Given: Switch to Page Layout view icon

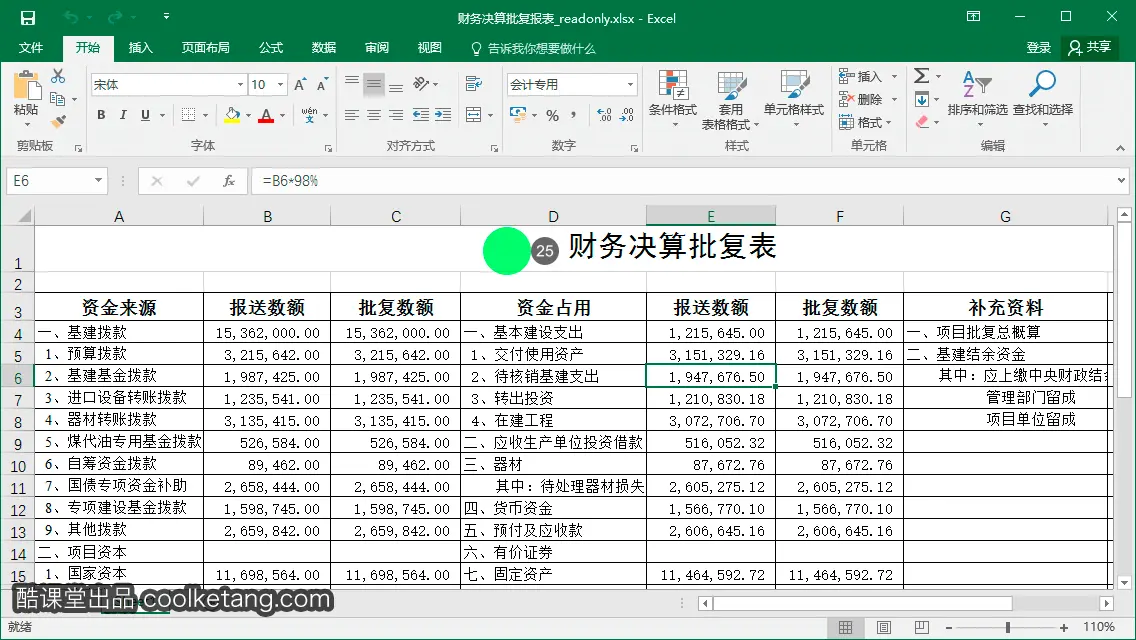Looking at the screenshot, I should 884,628.
